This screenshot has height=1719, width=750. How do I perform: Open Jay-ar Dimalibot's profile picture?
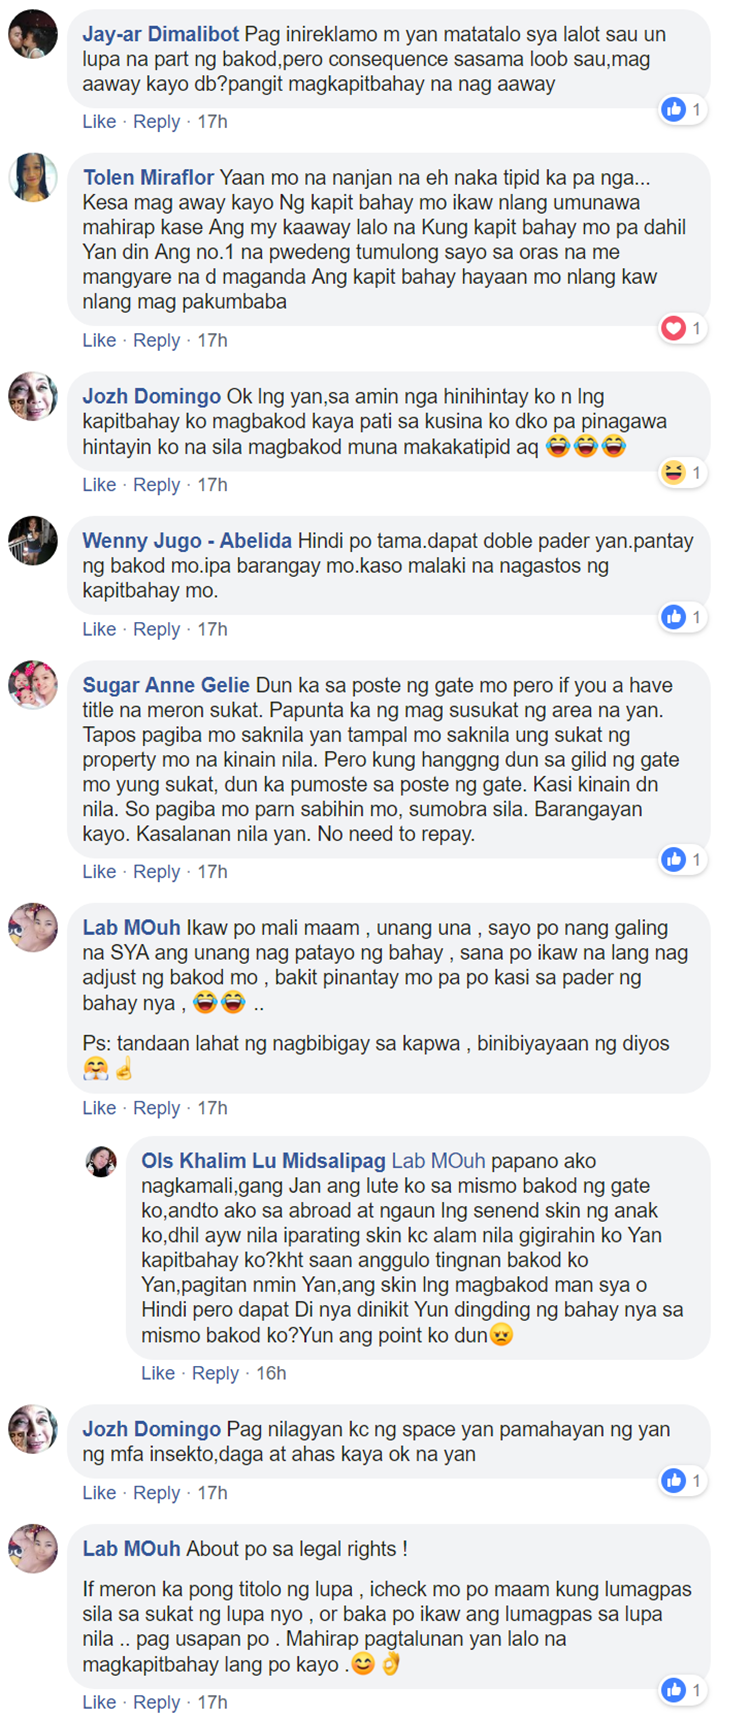[x=33, y=35]
